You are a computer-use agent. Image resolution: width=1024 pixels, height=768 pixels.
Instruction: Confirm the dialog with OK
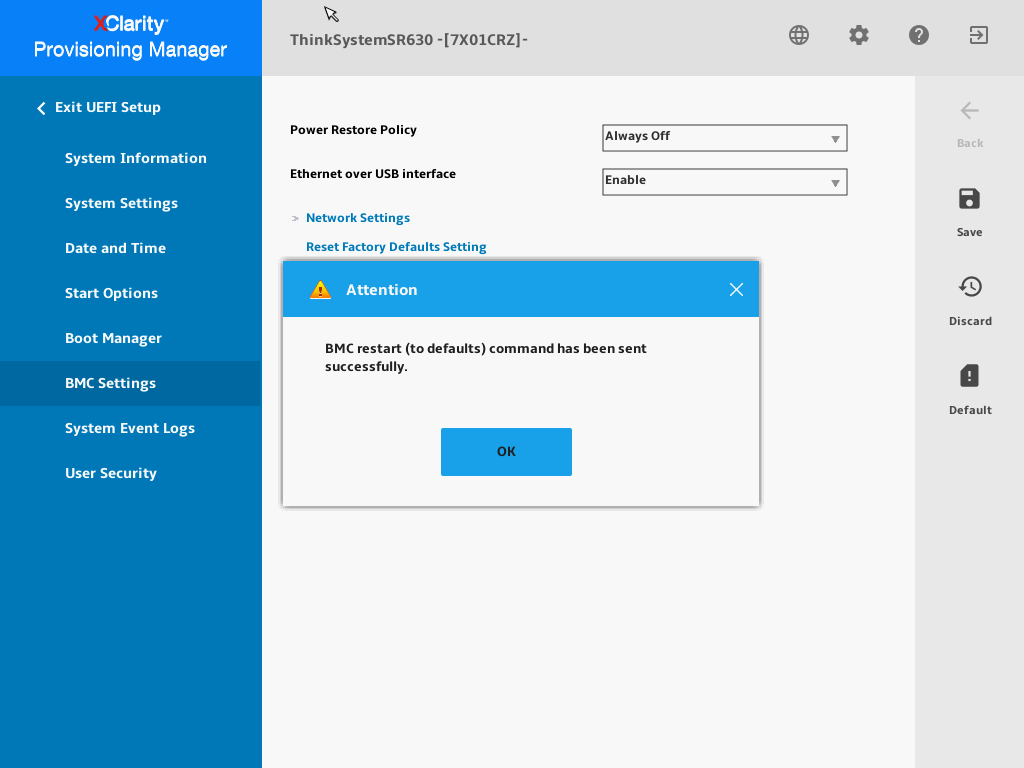pos(506,452)
